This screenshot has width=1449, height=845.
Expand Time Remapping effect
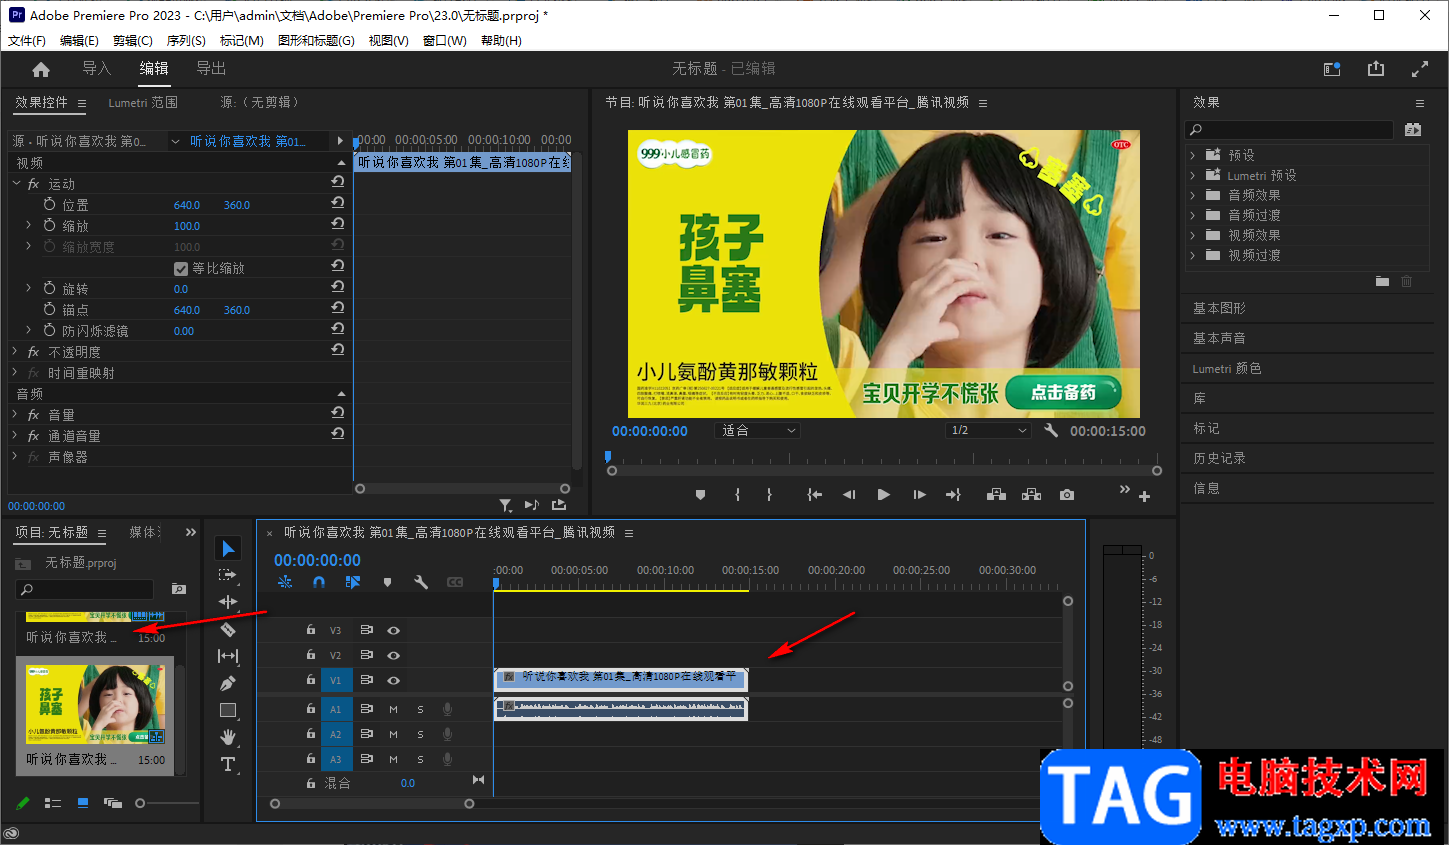[15, 373]
